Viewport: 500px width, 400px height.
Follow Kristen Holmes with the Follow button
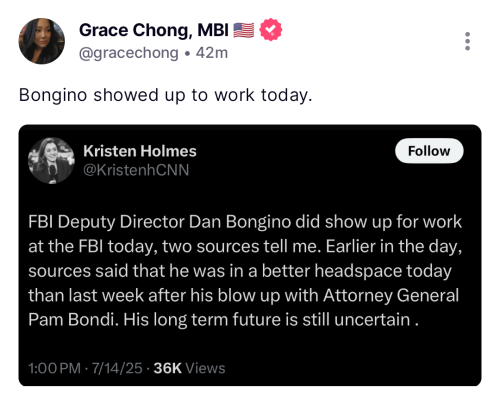pyautogui.click(x=429, y=151)
